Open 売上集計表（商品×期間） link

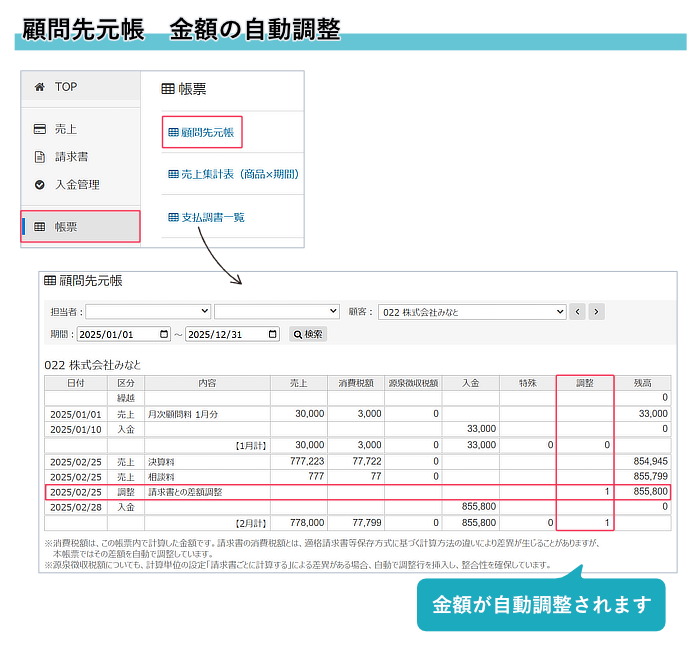234,174
